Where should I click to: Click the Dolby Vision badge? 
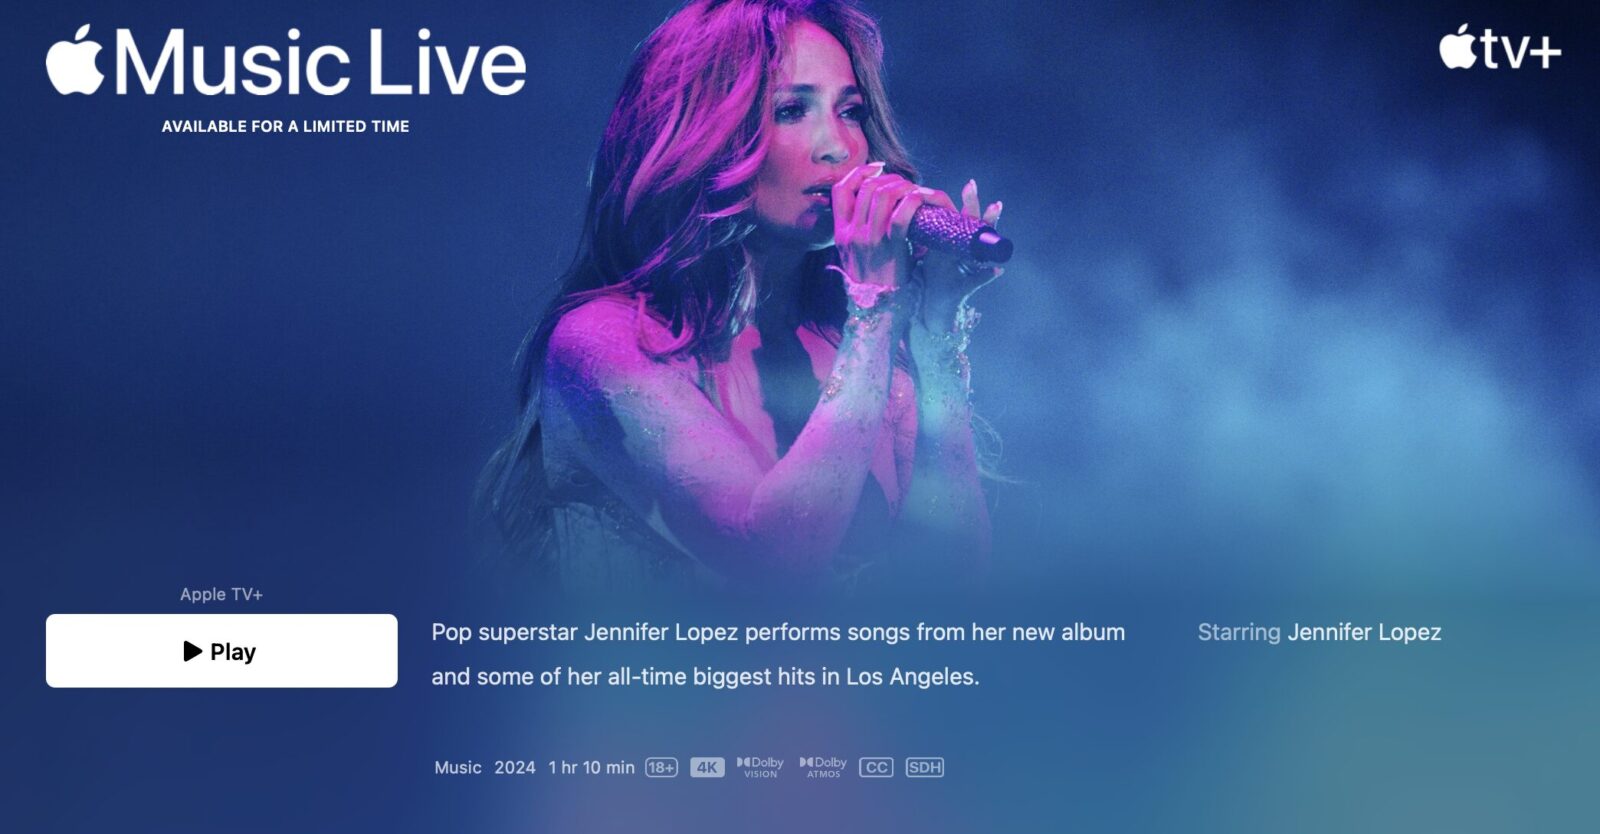[760, 767]
